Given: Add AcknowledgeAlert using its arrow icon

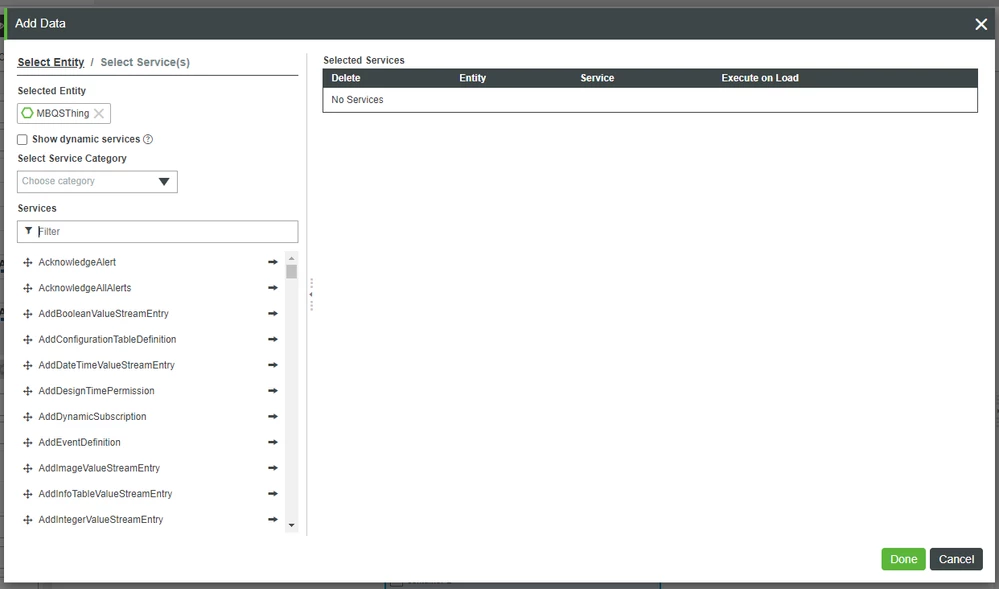Looking at the screenshot, I should click(x=271, y=262).
